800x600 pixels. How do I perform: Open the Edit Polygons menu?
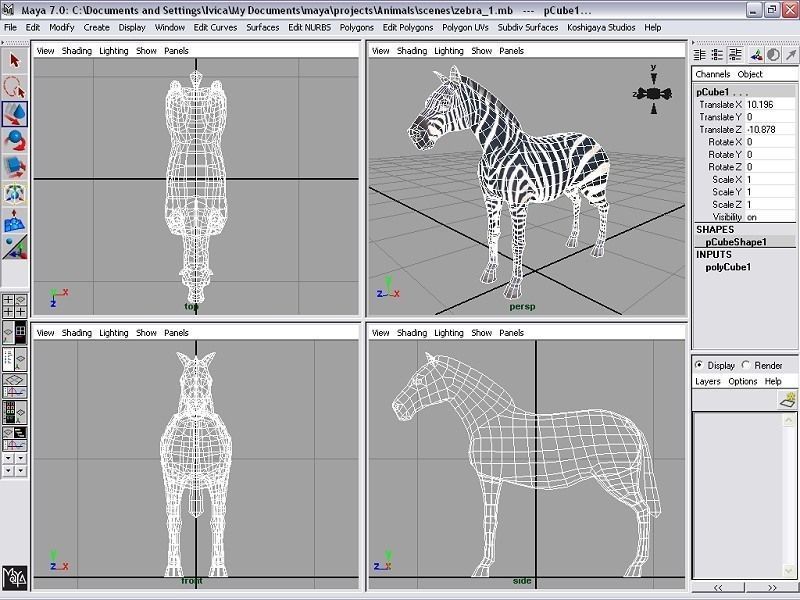(408, 28)
